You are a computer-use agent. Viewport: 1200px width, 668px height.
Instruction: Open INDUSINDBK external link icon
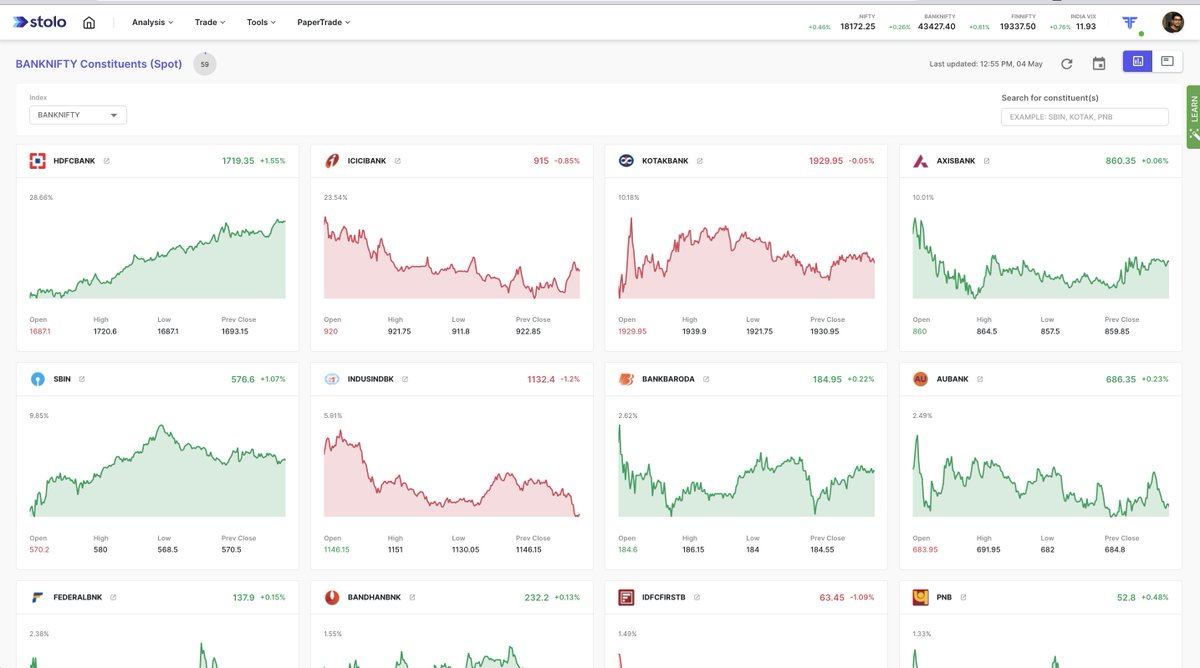click(x=405, y=379)
